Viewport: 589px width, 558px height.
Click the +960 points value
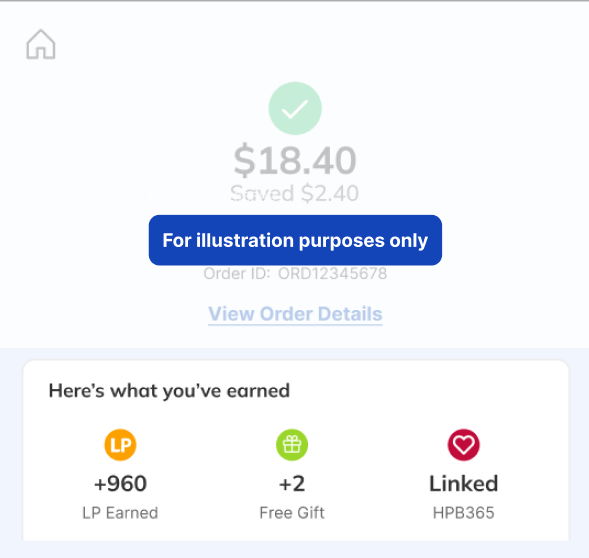[x=120, y=484]
